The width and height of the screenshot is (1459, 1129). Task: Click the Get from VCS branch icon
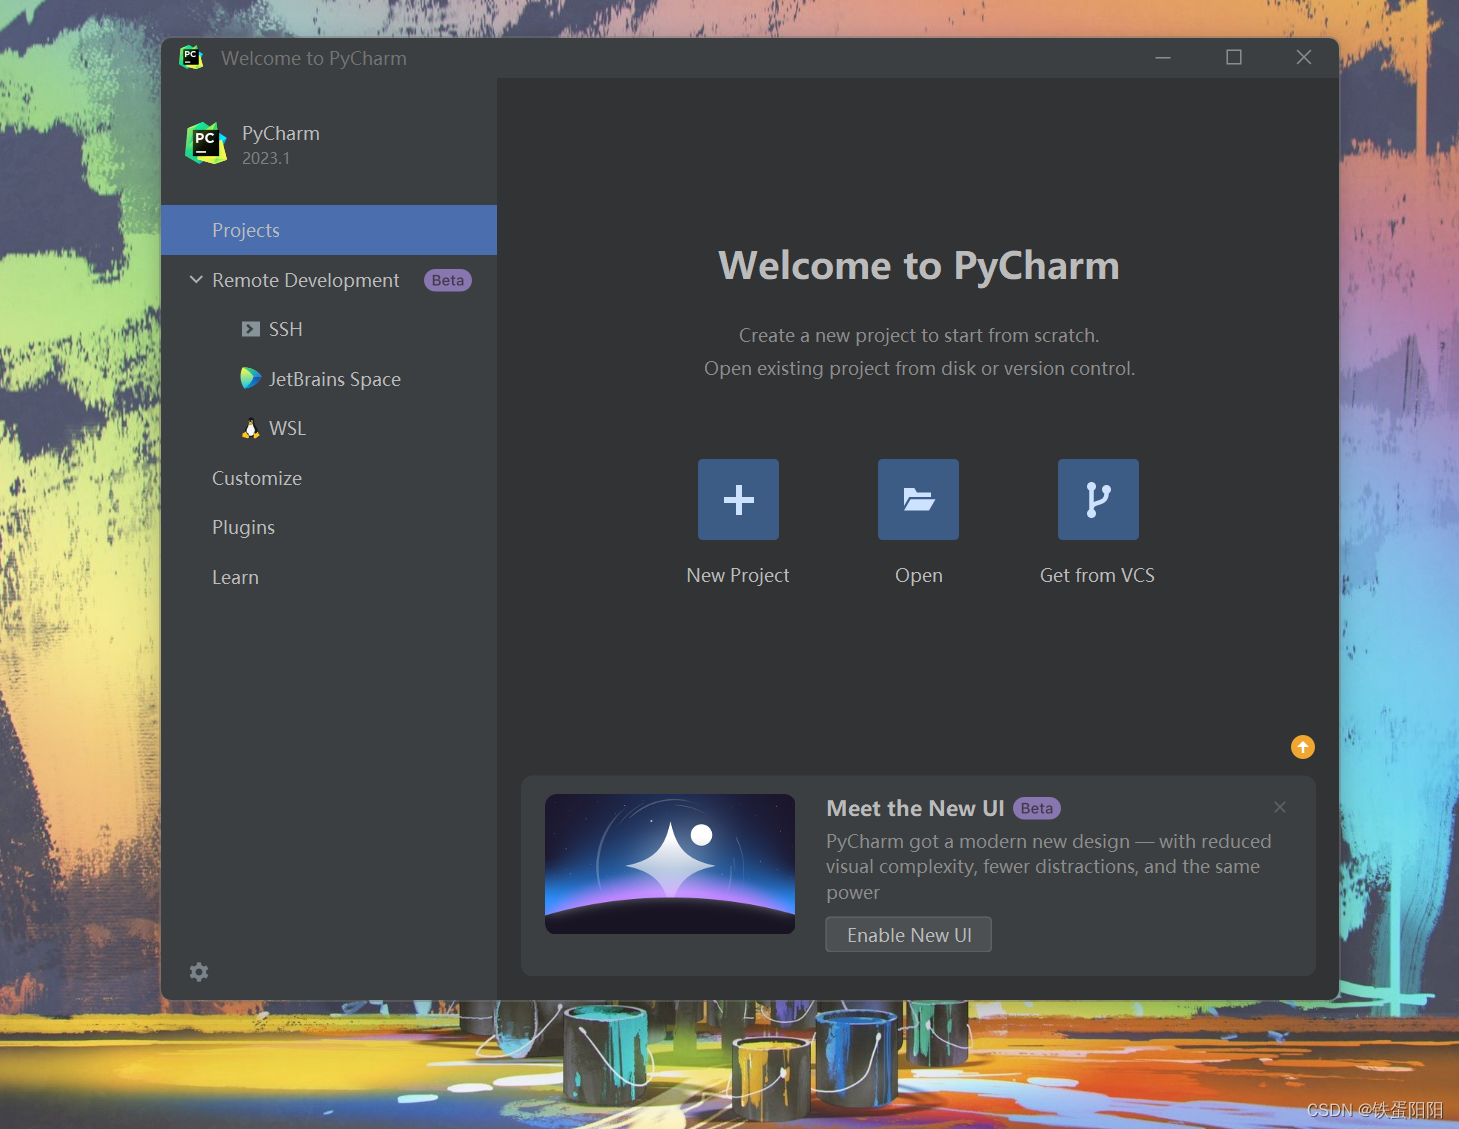(1098, 499)
